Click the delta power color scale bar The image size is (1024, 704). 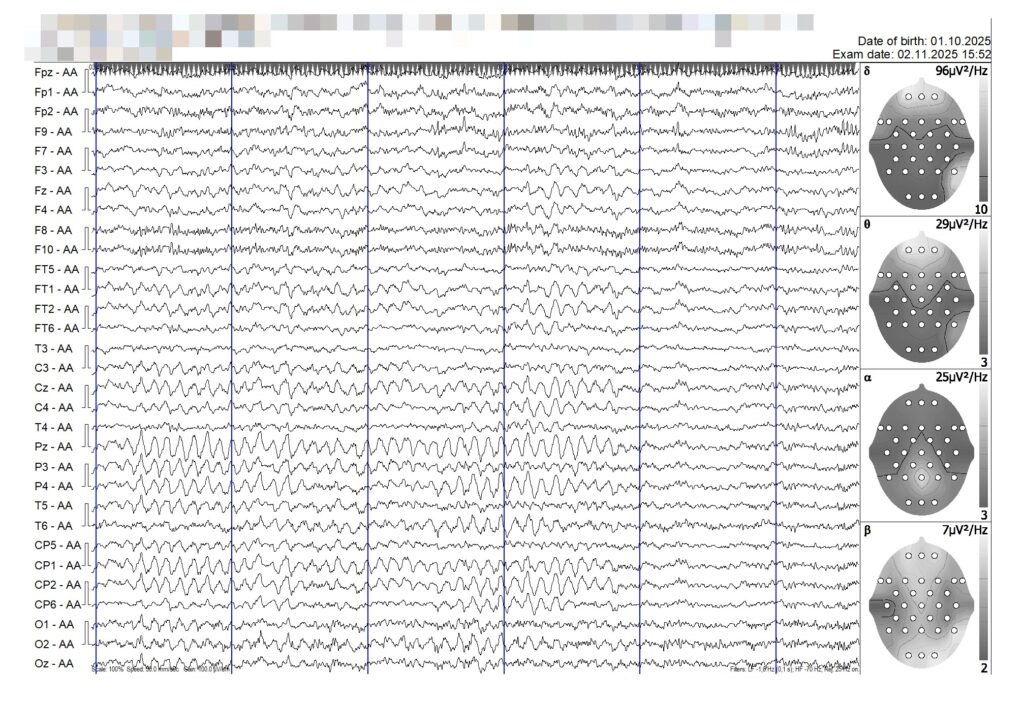pyautogui.click(x=983, y=140)
